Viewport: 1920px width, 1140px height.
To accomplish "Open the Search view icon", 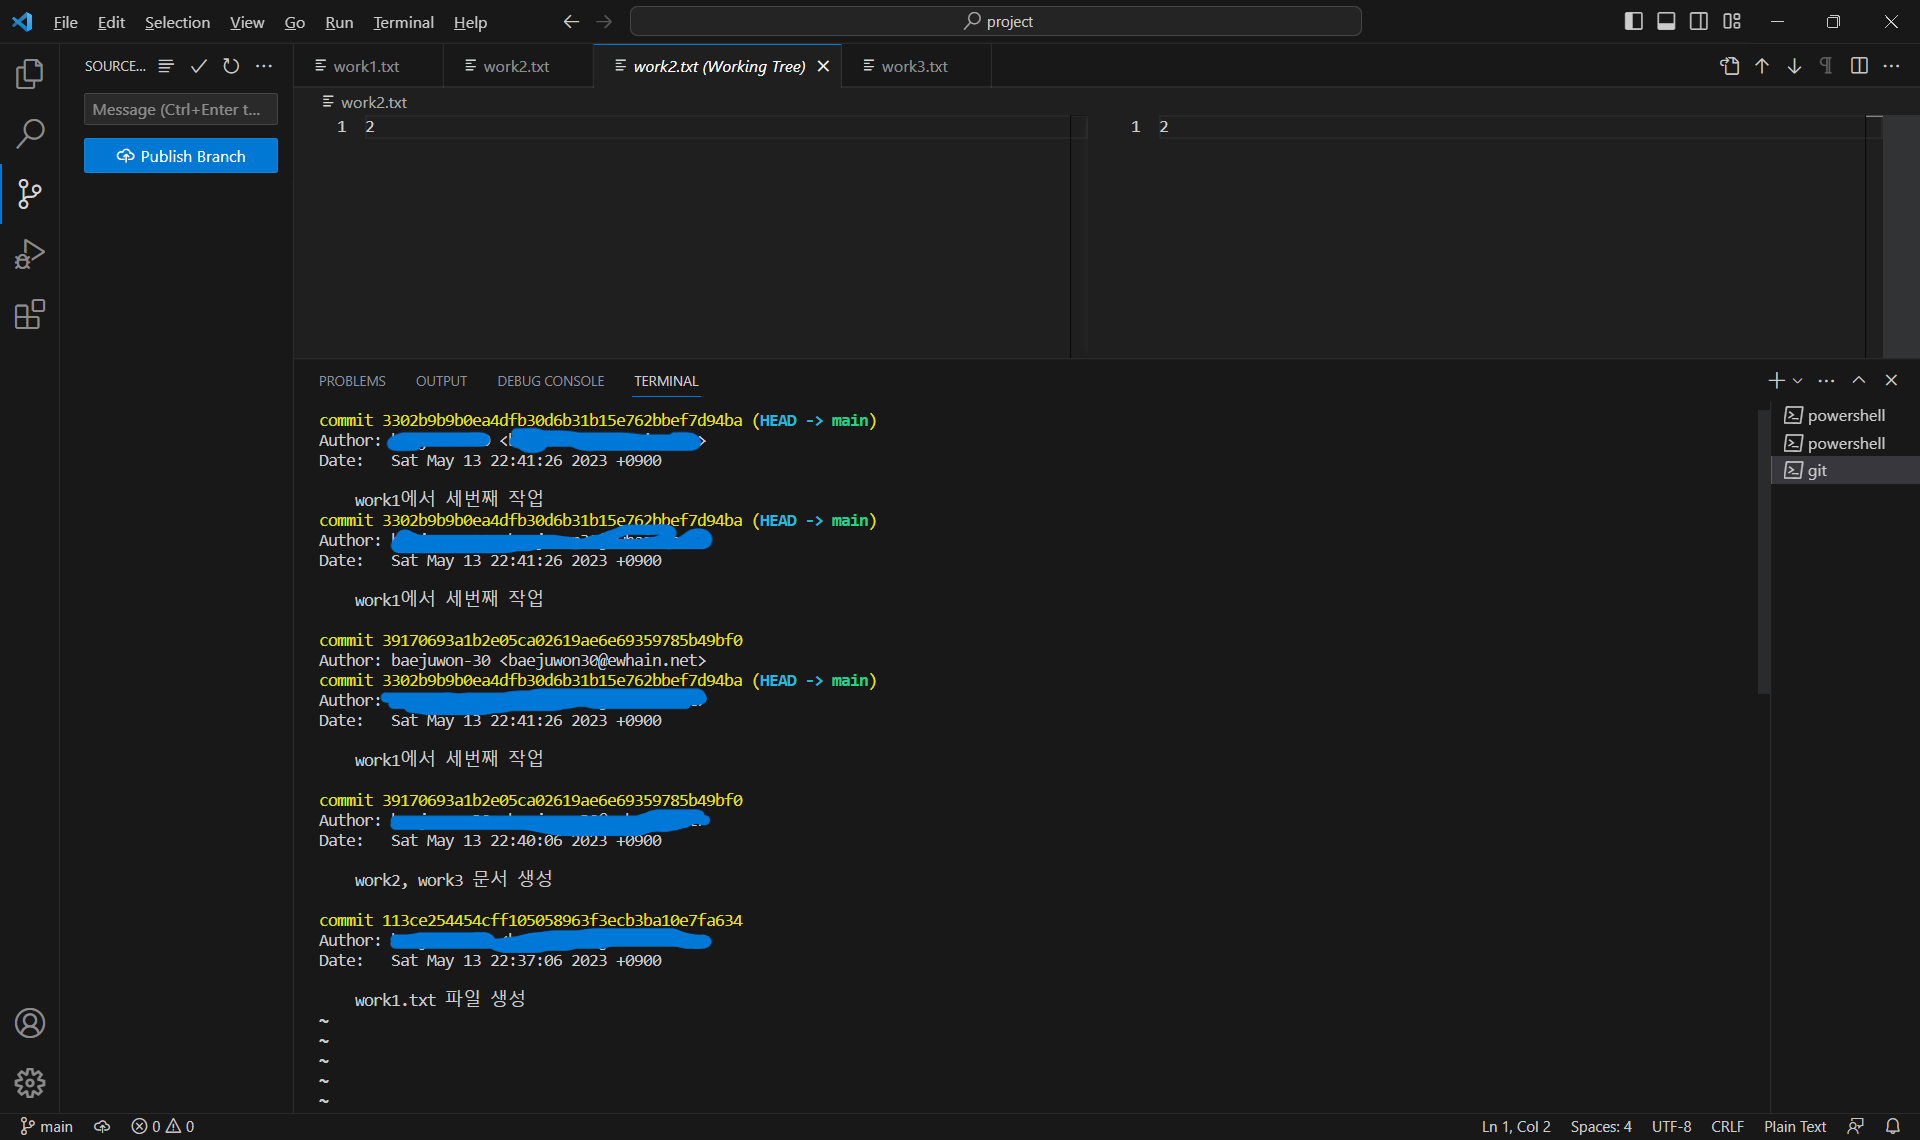I will [x=30, y=133].
